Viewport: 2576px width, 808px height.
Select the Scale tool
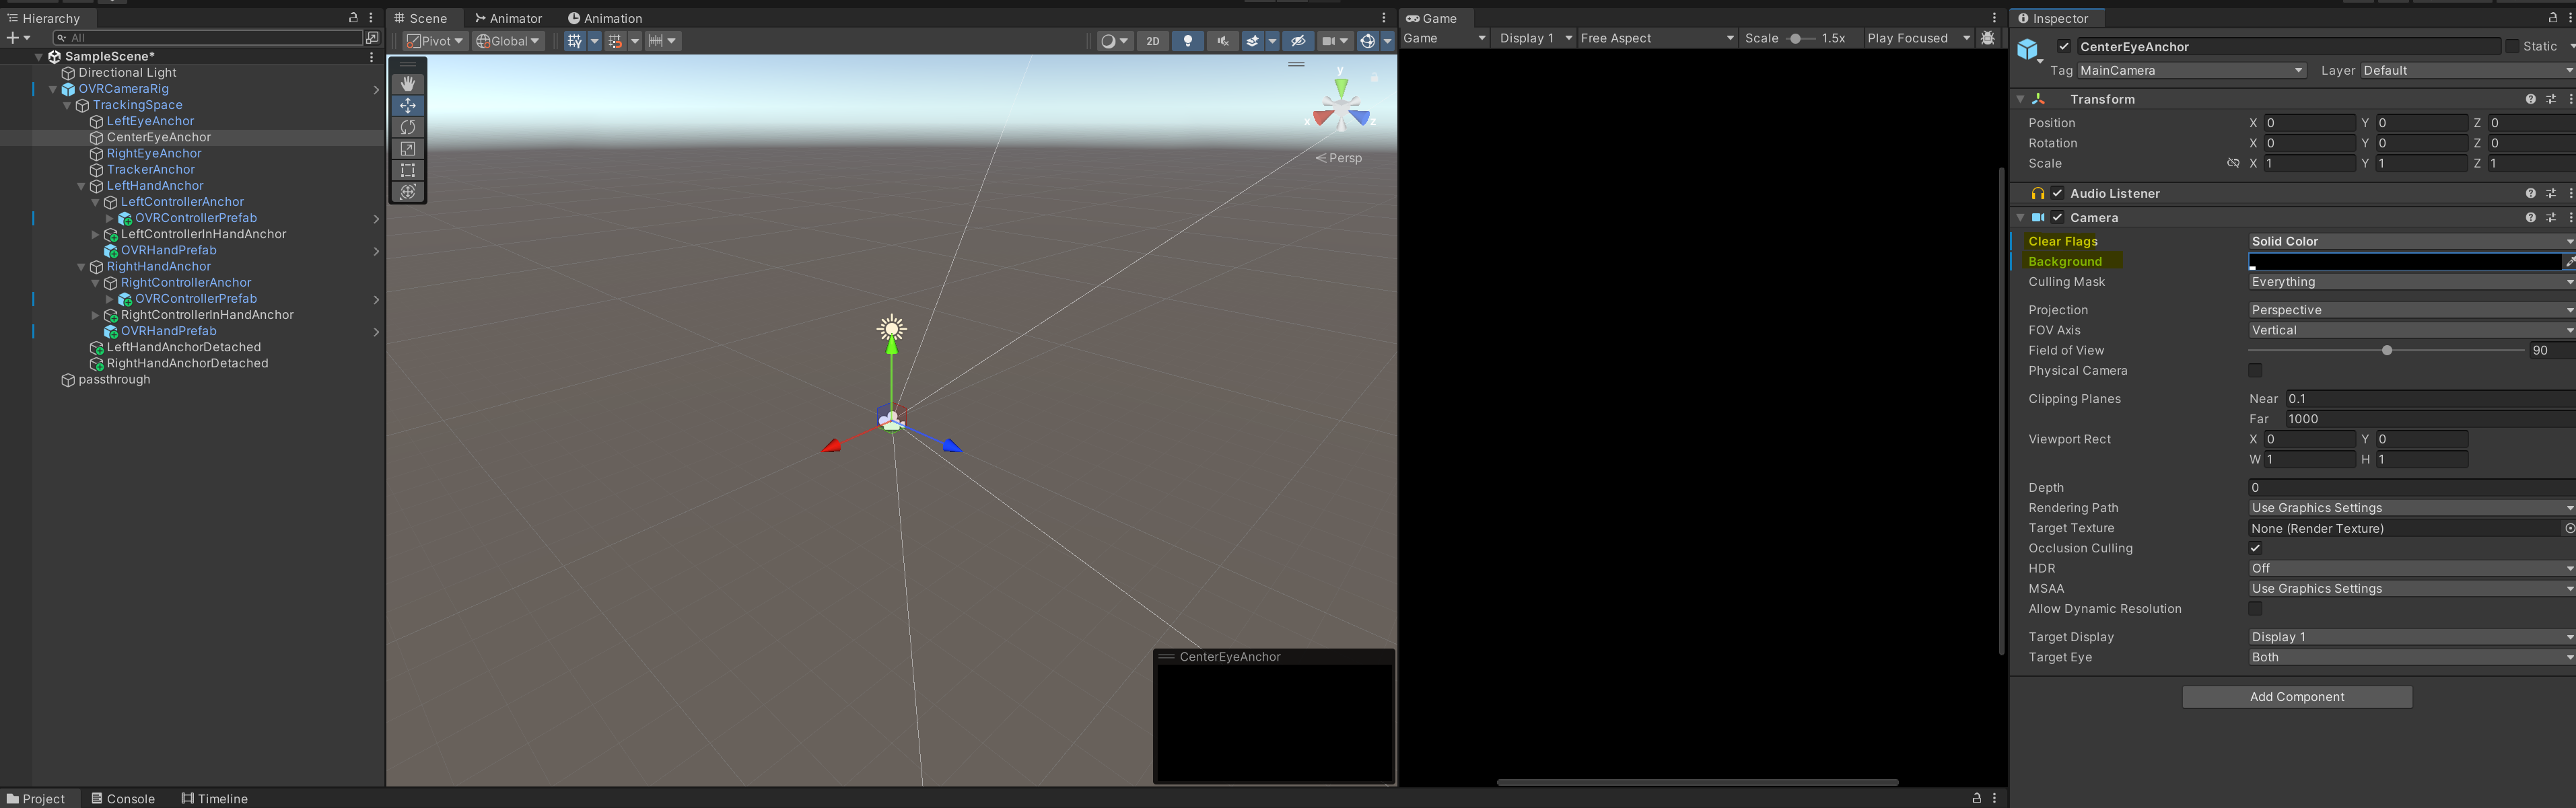pyautogui.click(x=408, y=149)
